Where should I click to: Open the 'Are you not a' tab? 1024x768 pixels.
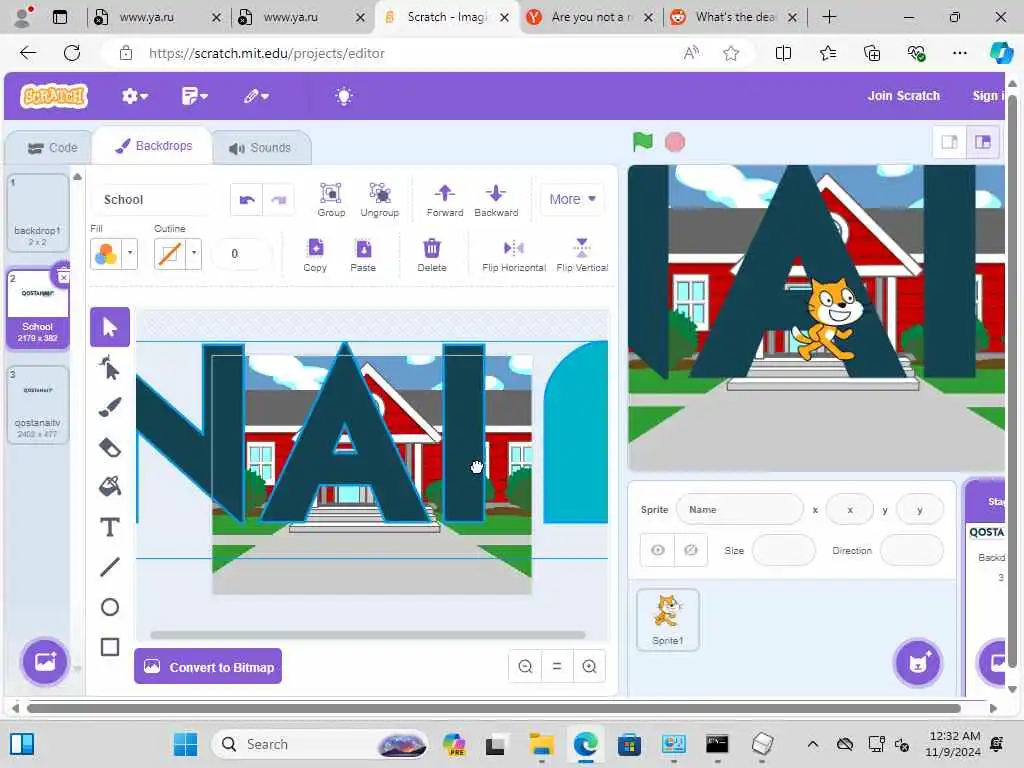coord(590,18)
